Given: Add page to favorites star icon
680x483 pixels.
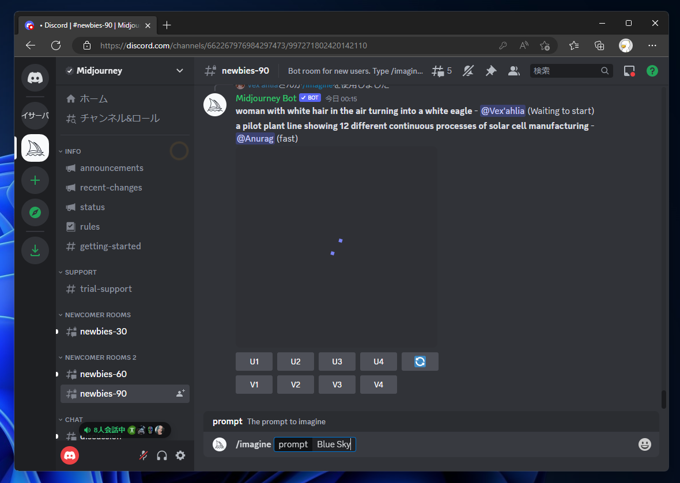Looking at the screenshot, I should [545, 46].
